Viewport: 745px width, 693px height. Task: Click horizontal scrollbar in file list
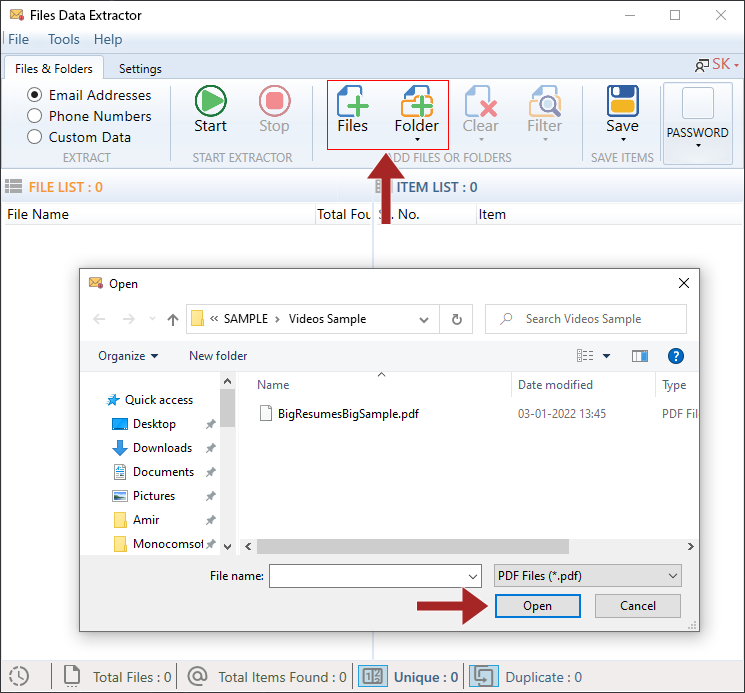413,546
